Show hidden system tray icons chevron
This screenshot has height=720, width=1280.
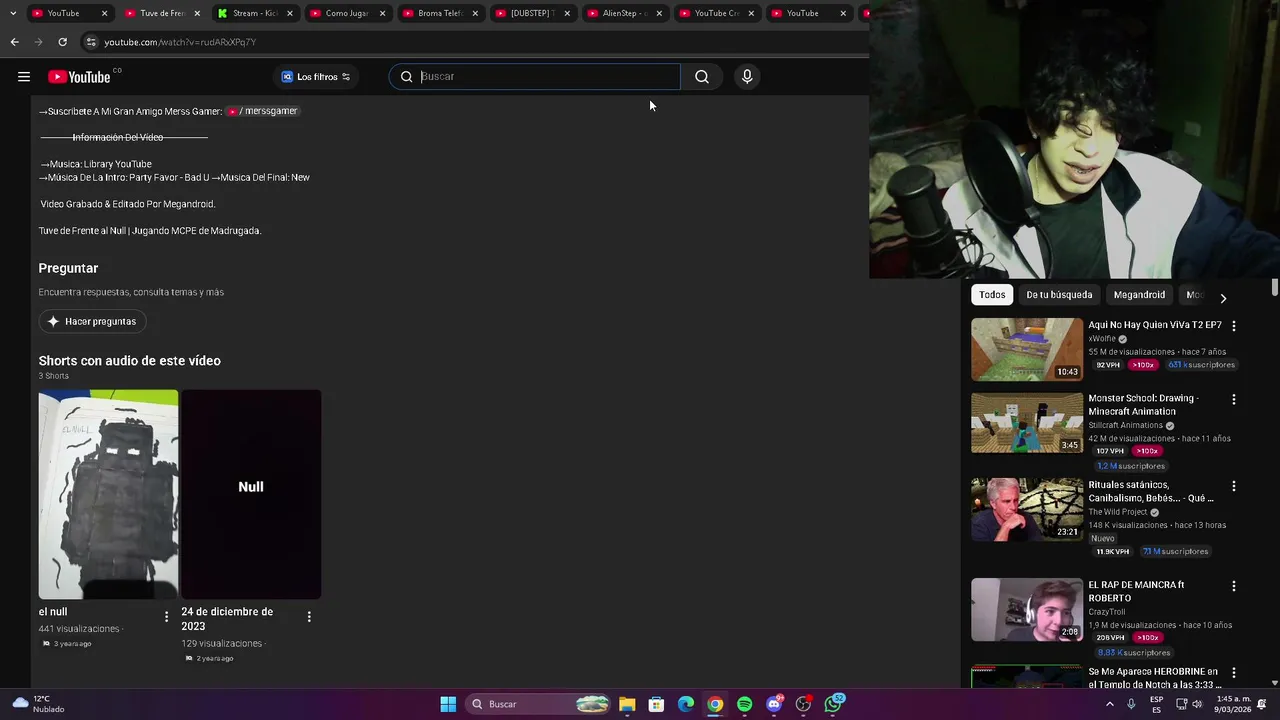[x=1109, y=704]
